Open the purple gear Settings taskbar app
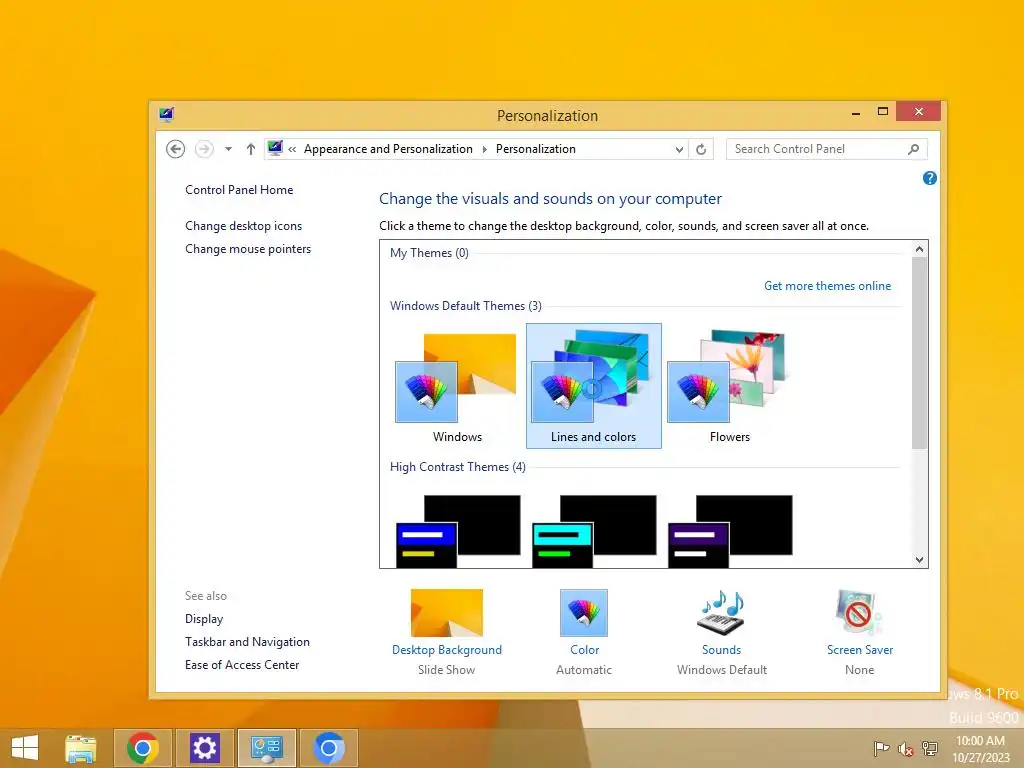The width and height of the screenshot is (1024, 768). [x=204, y=748]
